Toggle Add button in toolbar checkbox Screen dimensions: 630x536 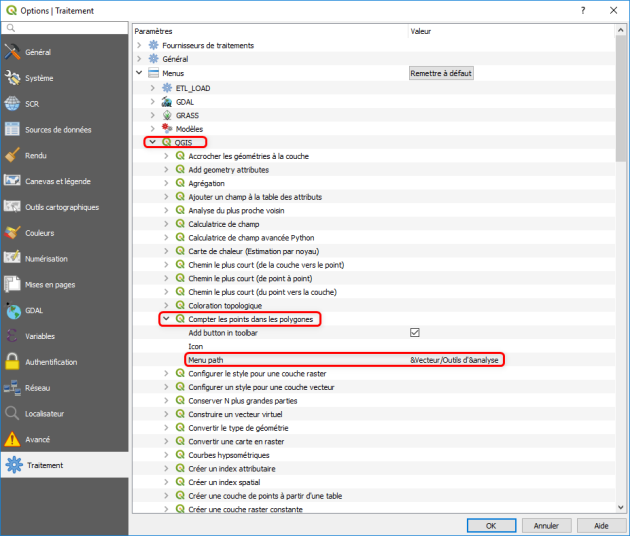[415, 332]
